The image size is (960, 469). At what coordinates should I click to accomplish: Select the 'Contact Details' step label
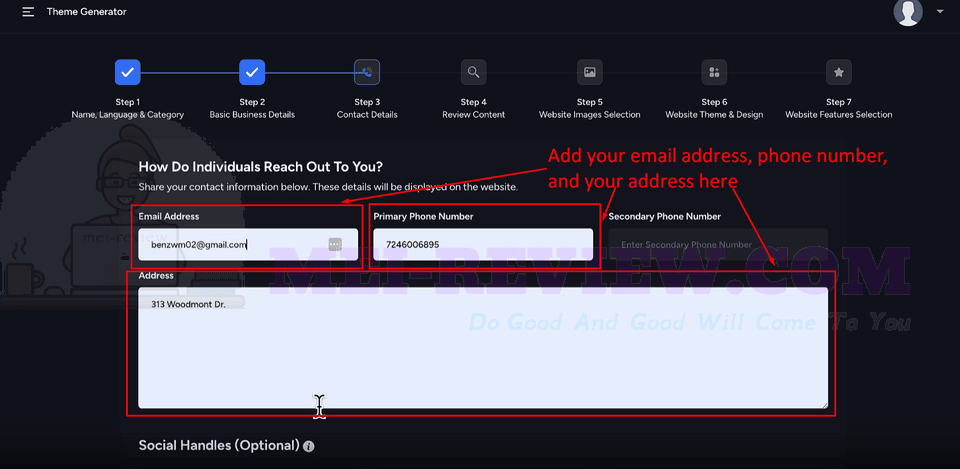point(367,114)
